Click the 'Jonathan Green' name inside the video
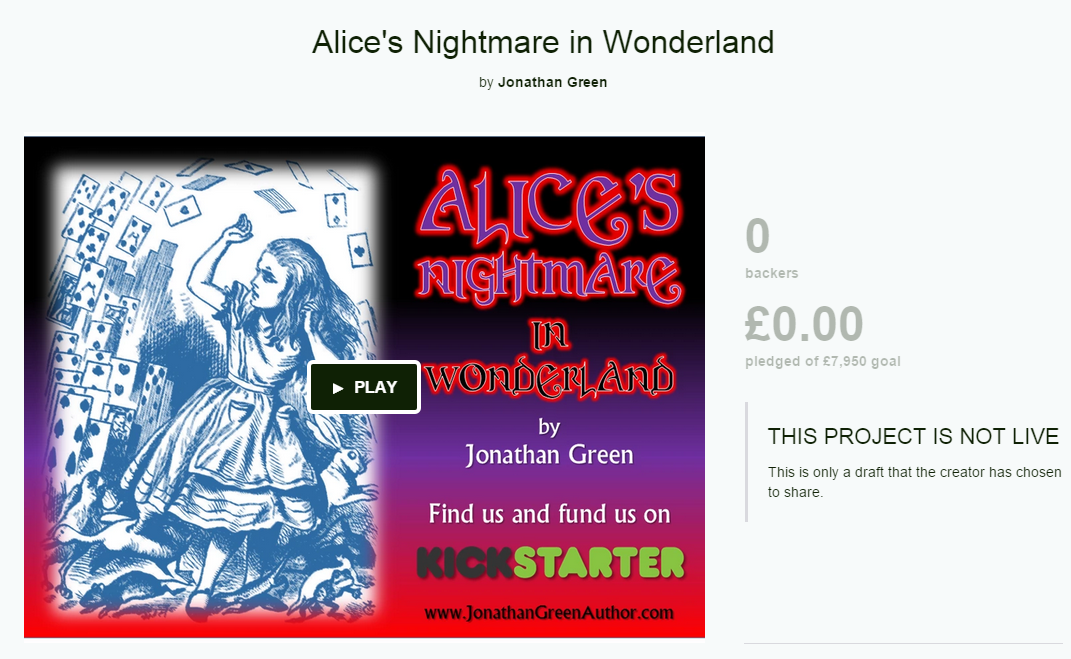 (x=550, y=455)
